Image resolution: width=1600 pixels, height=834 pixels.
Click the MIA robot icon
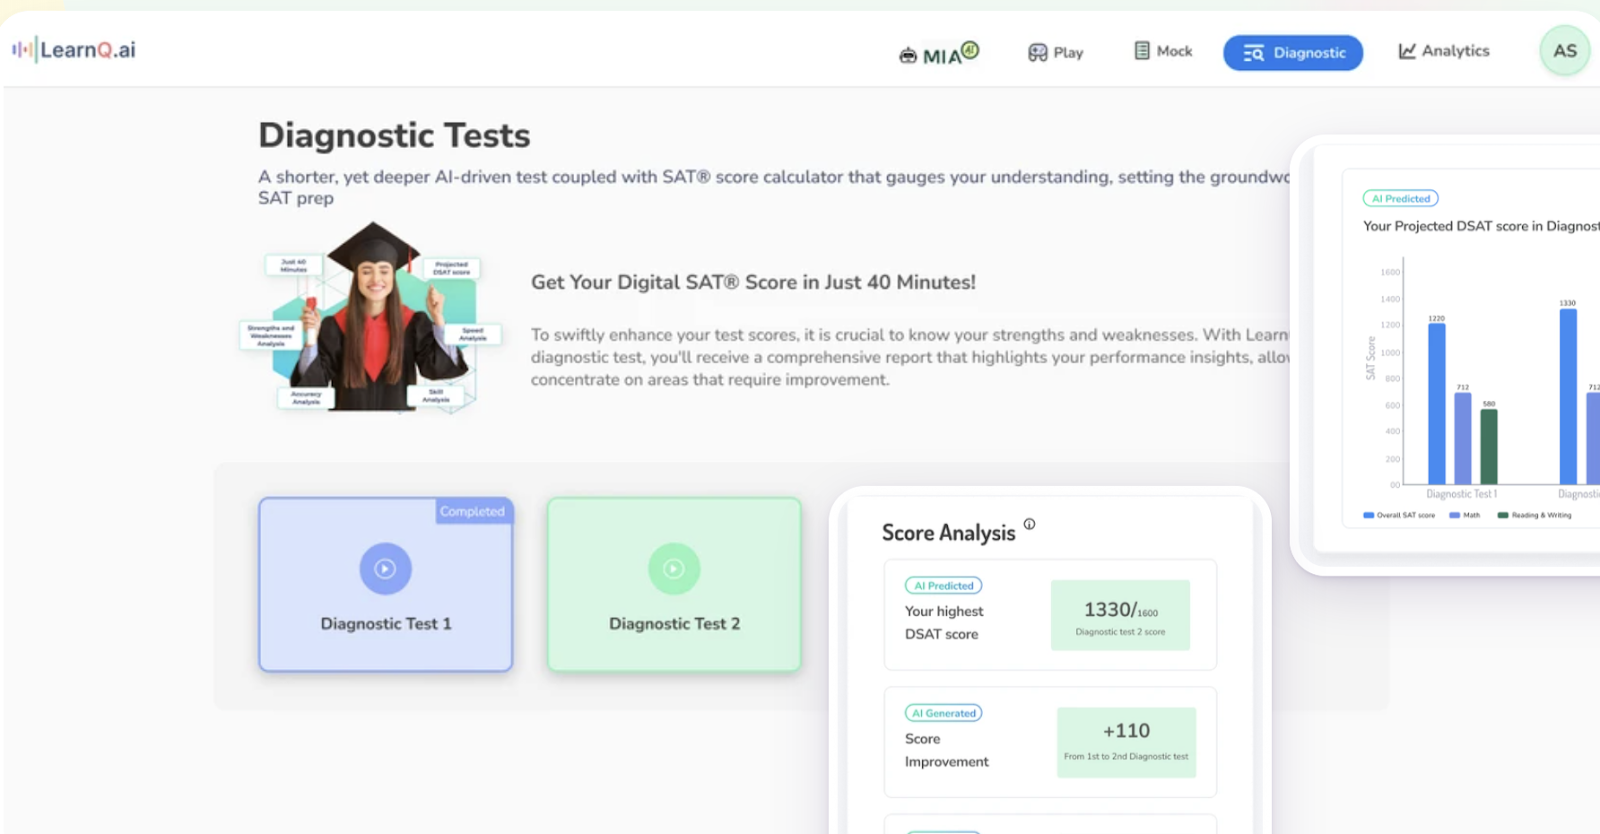(x=908, y=55)
